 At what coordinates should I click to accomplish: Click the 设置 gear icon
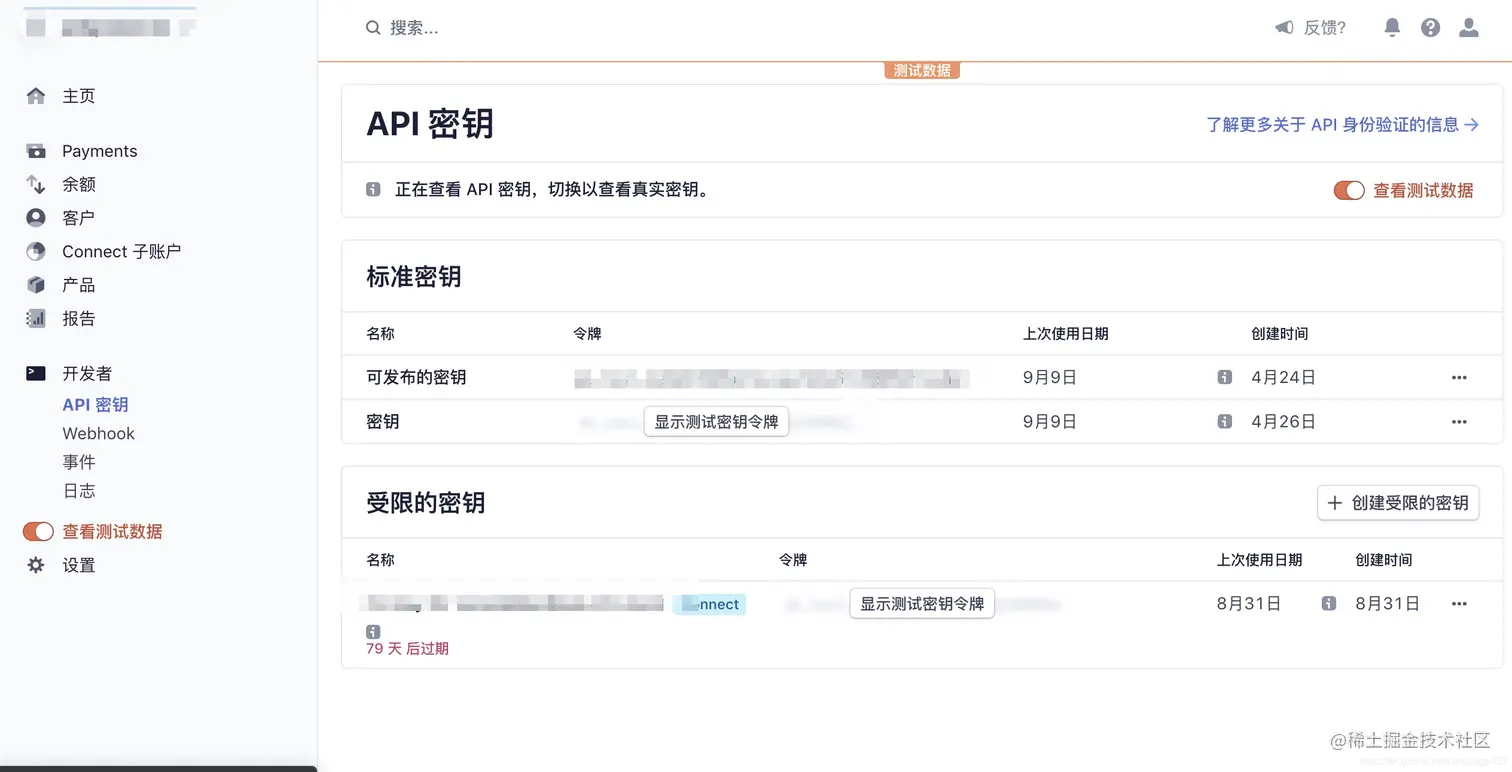coord(36,565)
